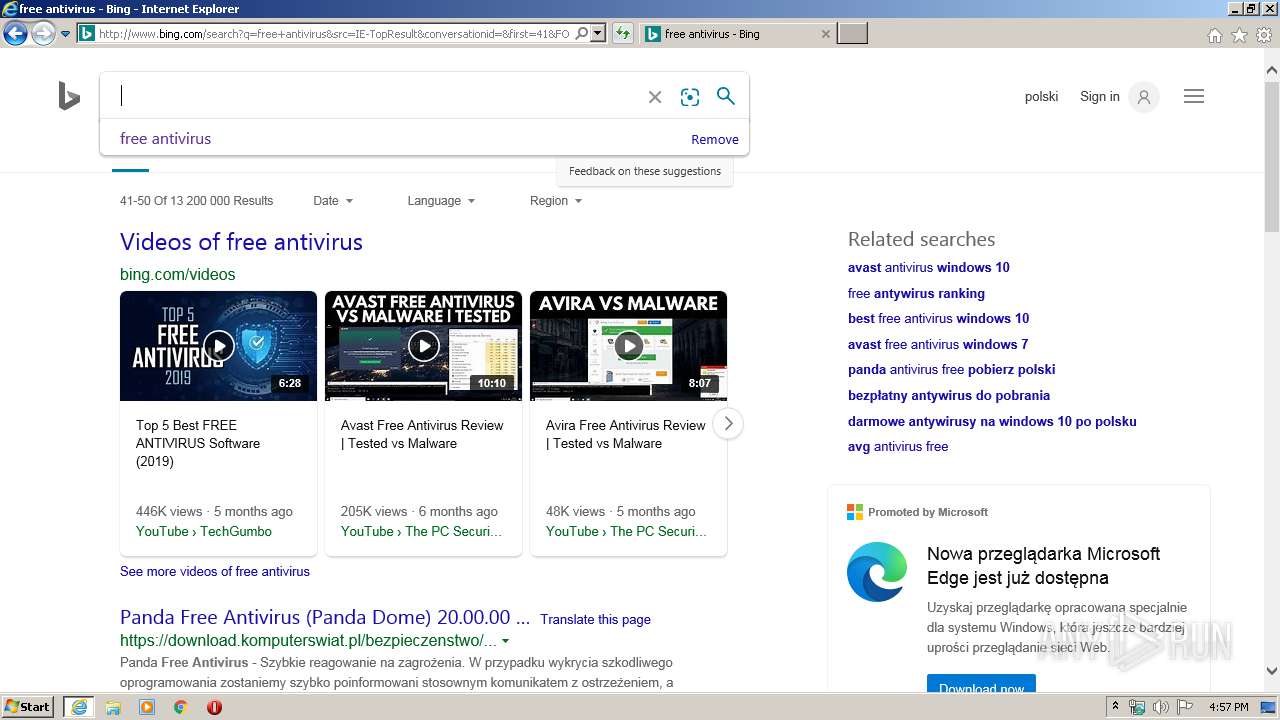Open the Region filter dropdown
1280x720 pixels.
click(x=556, y=201)
